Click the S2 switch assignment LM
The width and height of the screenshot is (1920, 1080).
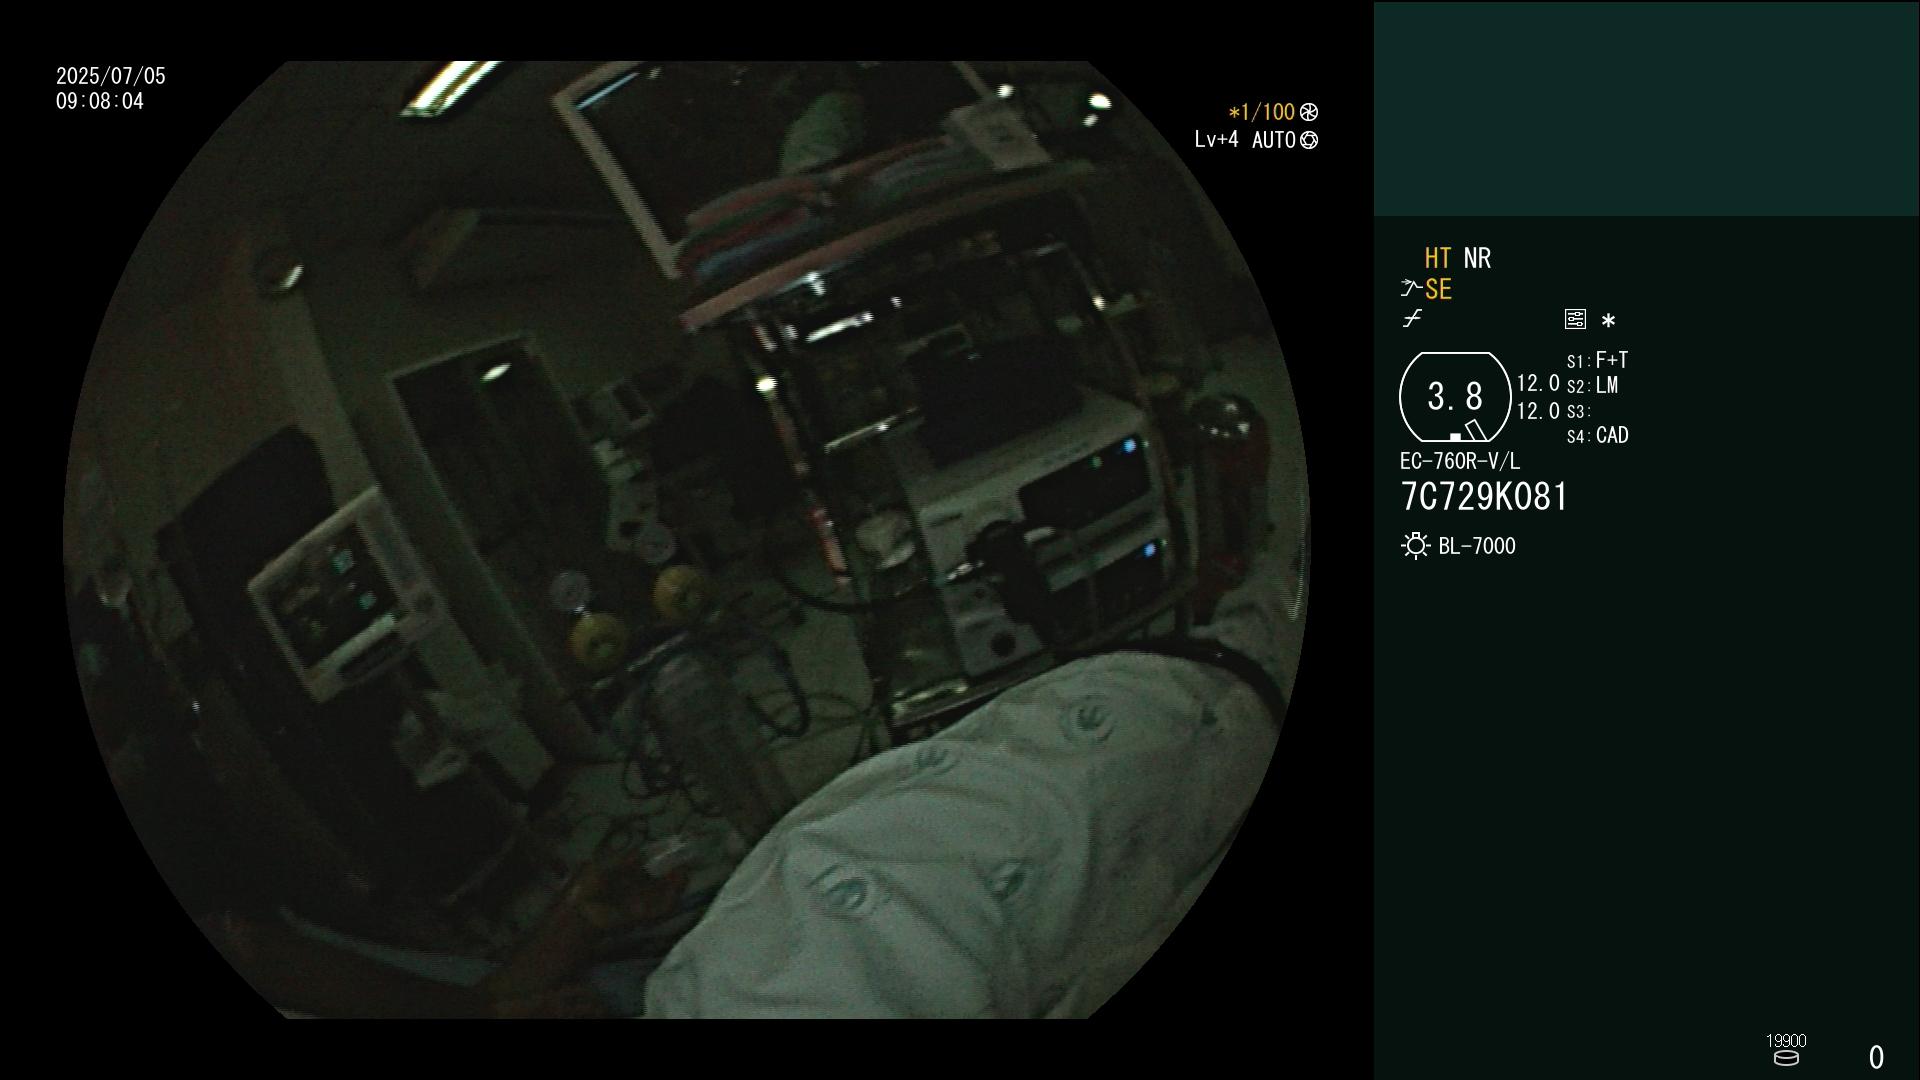pos(1607,385)
